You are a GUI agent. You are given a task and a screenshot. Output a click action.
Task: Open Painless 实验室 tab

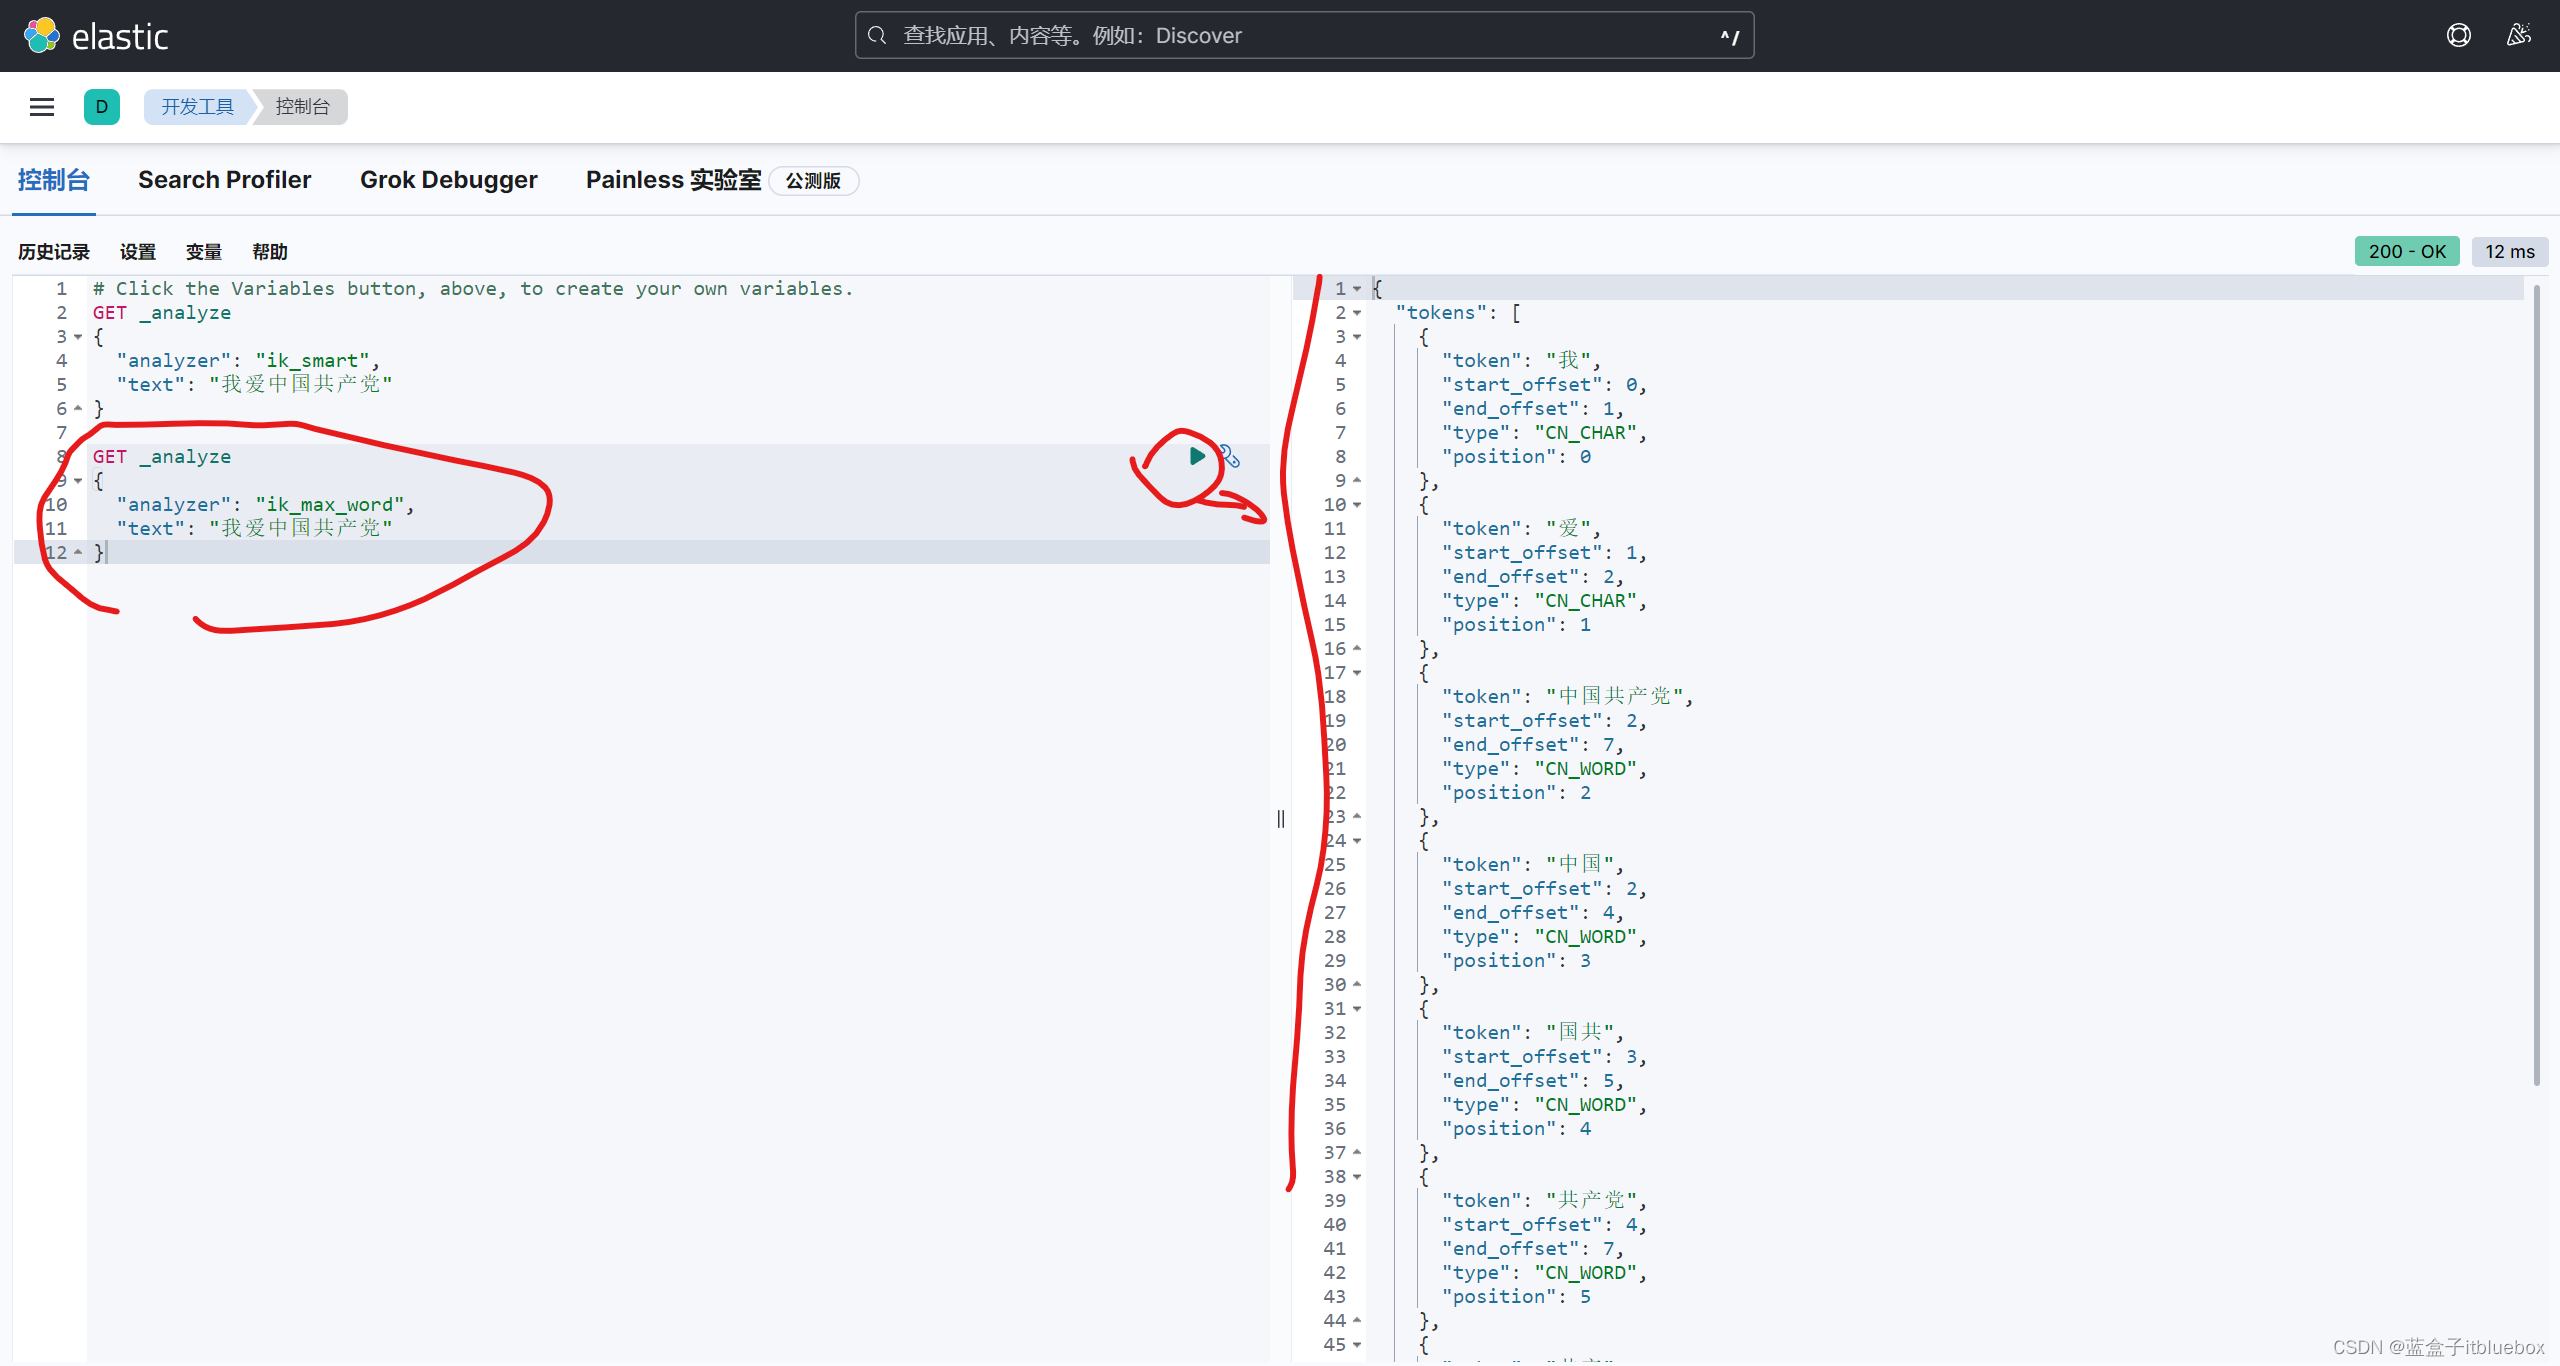pyautogui.click(x=673, y=180)
